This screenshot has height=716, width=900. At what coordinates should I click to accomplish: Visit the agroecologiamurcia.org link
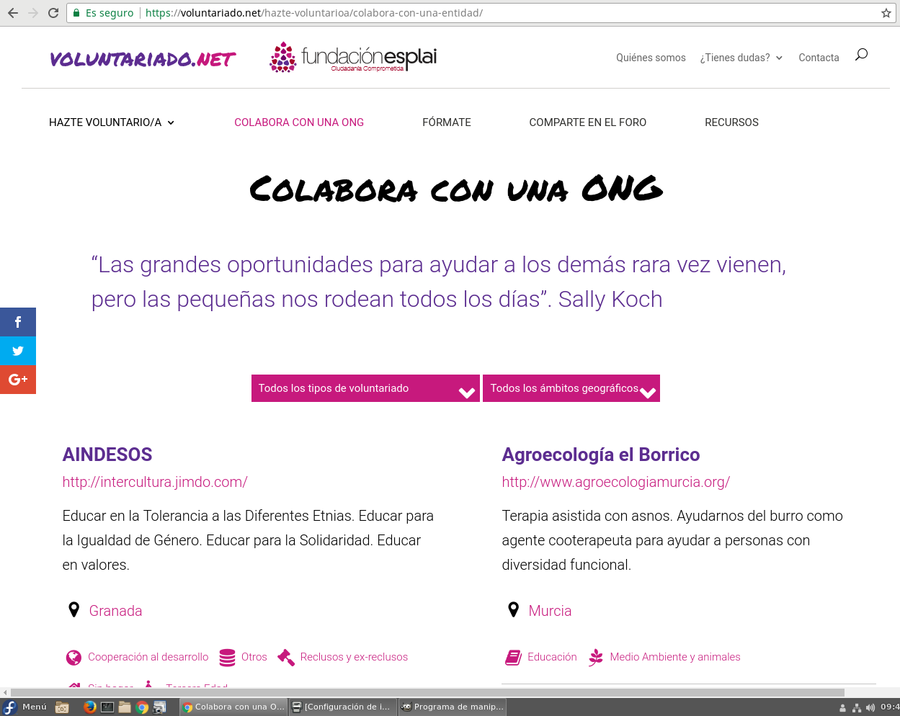tap(615, 482)
